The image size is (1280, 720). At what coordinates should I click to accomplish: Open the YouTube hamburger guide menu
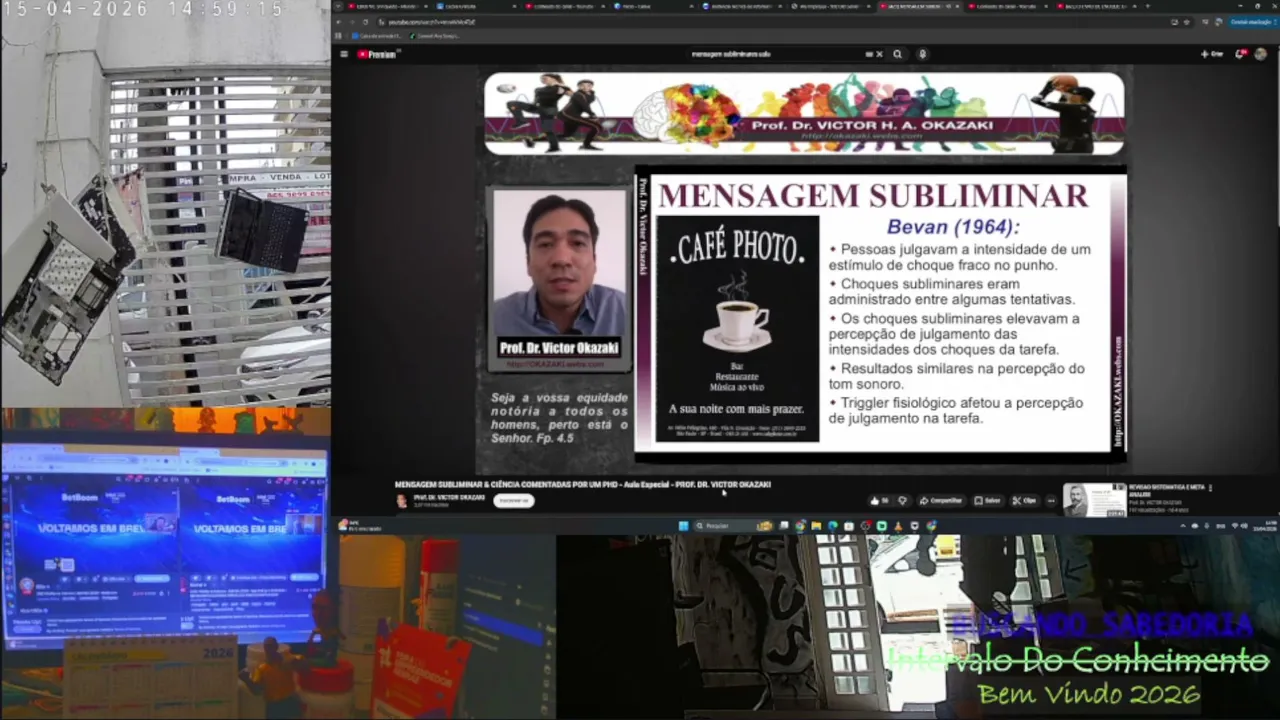tap(343, 54)
